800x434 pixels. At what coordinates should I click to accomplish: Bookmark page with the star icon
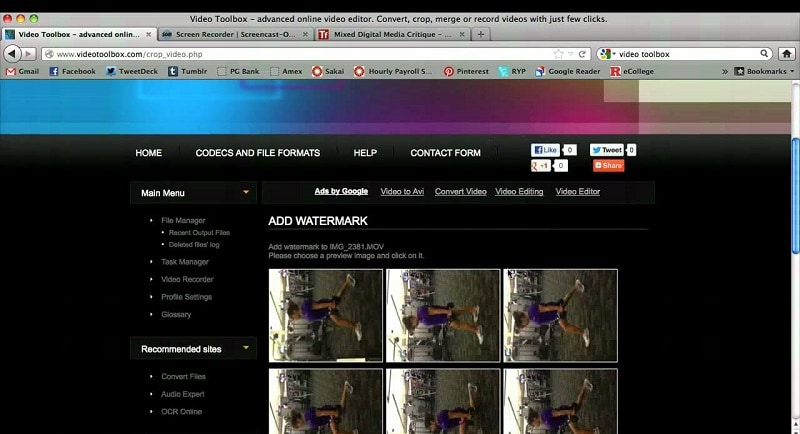coord(558,54)
